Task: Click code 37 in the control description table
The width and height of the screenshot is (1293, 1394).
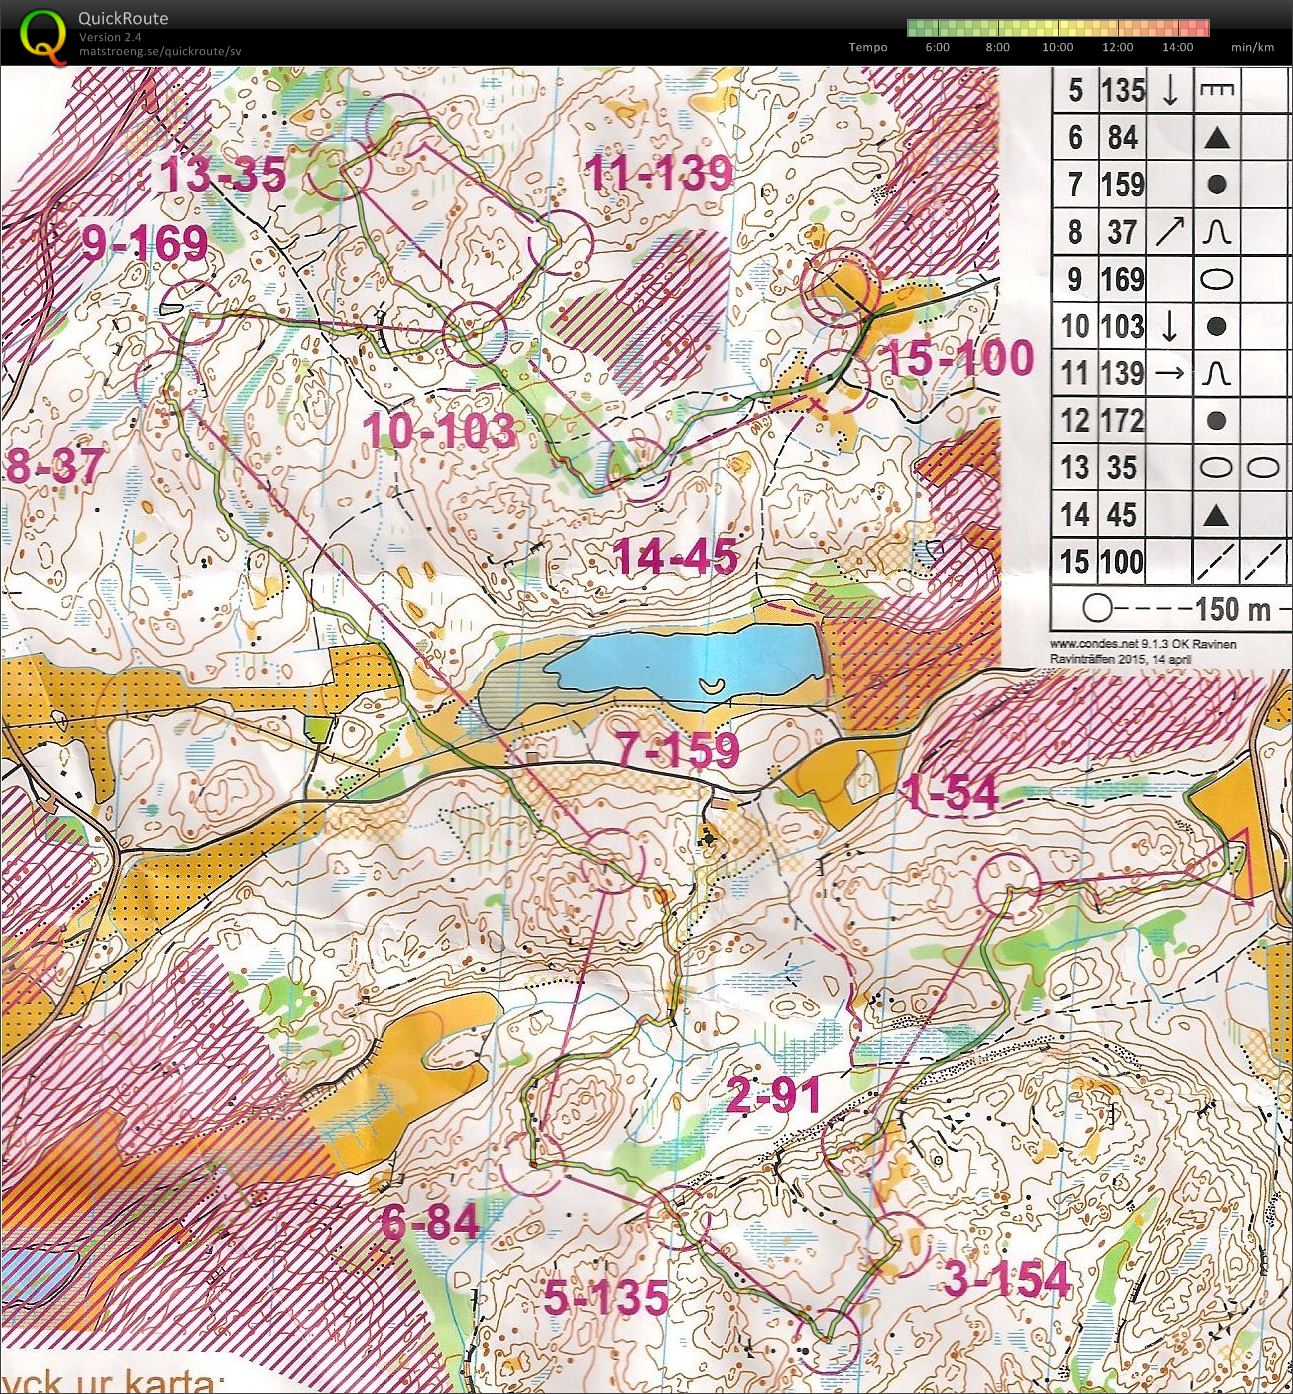Action: pyautogui.click(x=1123, y=232)
